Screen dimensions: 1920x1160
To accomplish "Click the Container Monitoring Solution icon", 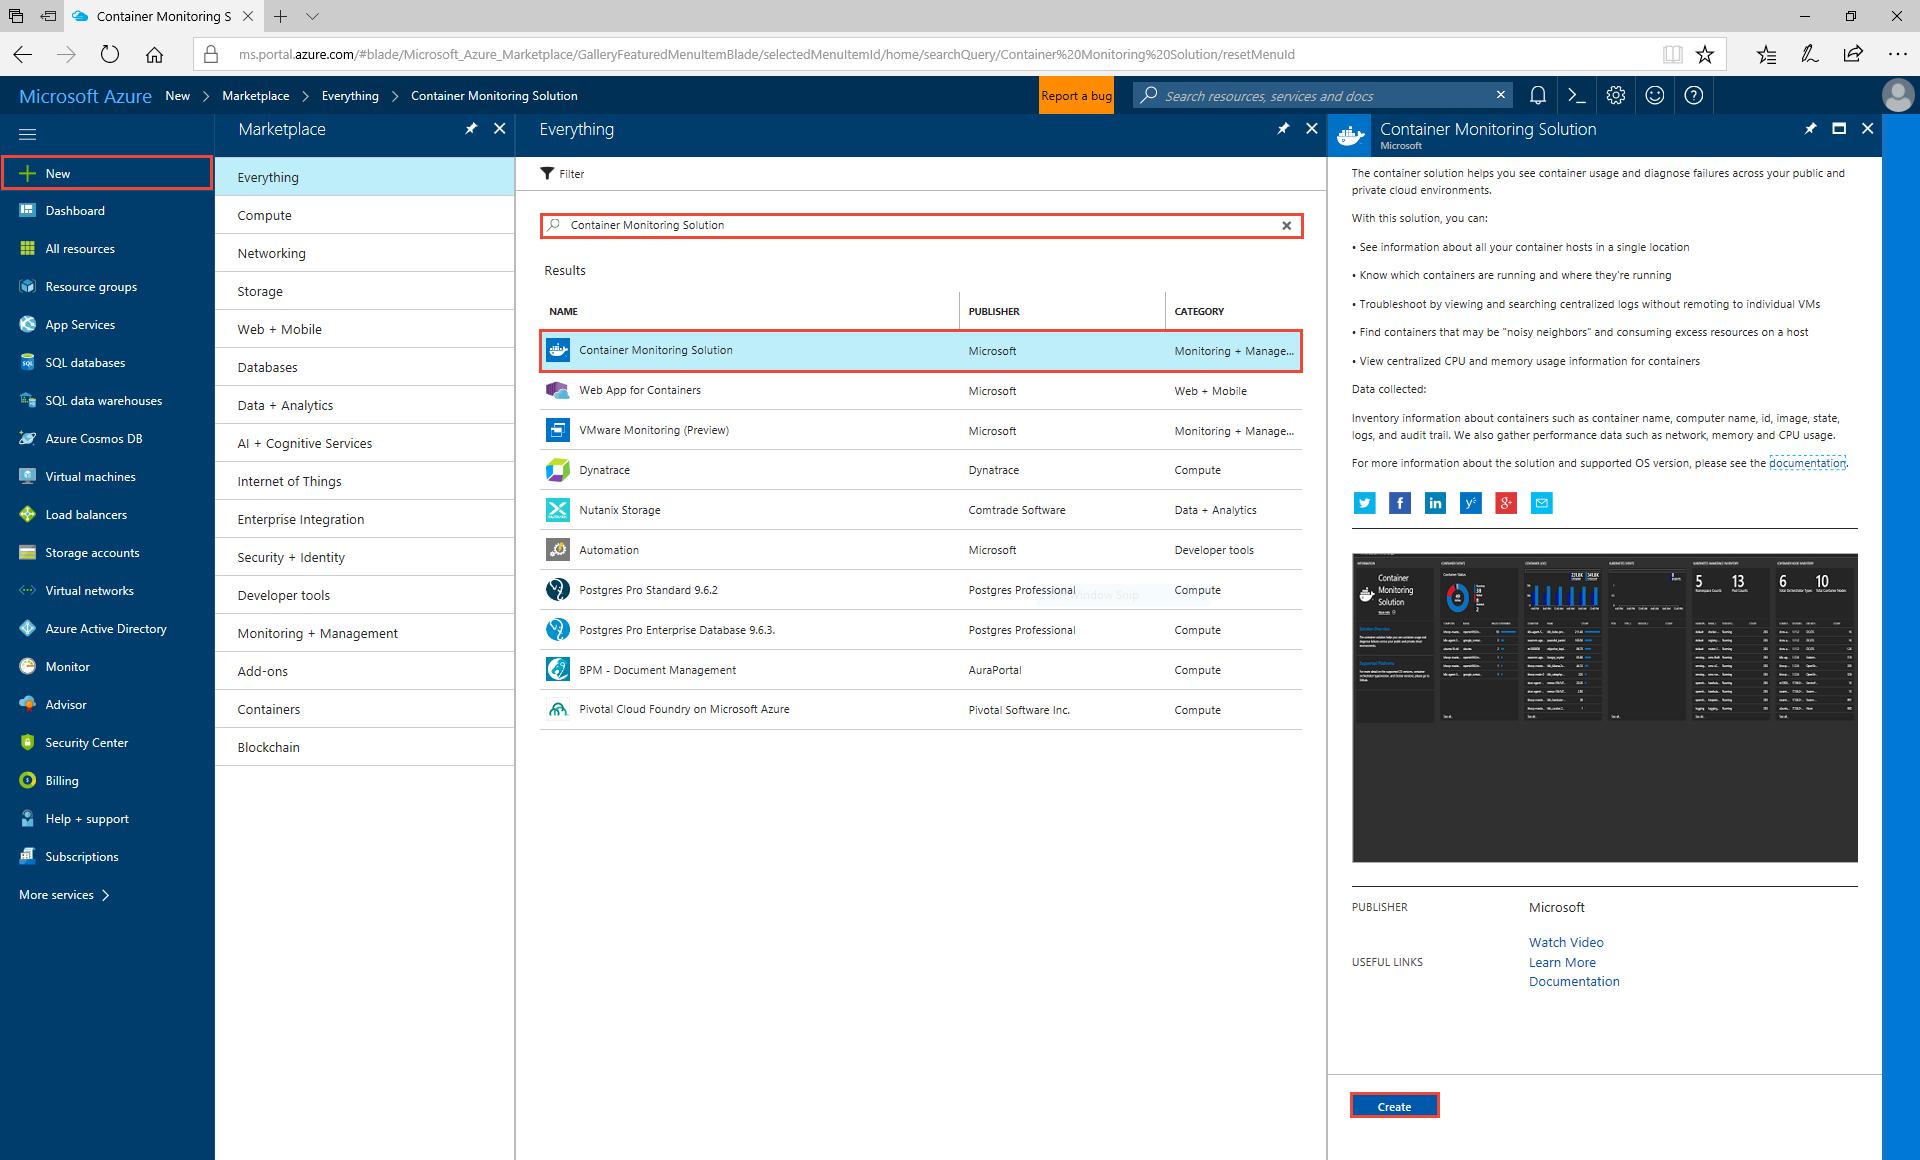I will [x=558, y=351].
